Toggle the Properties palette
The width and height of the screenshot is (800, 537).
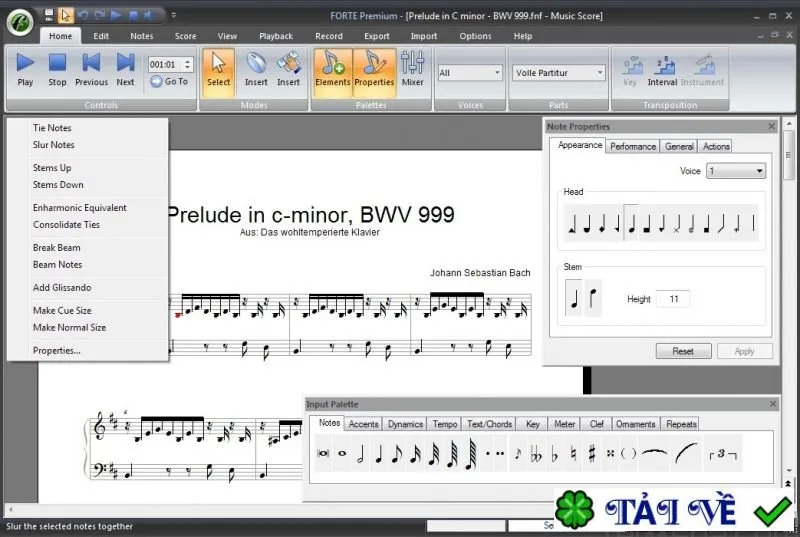coord(374,72)
